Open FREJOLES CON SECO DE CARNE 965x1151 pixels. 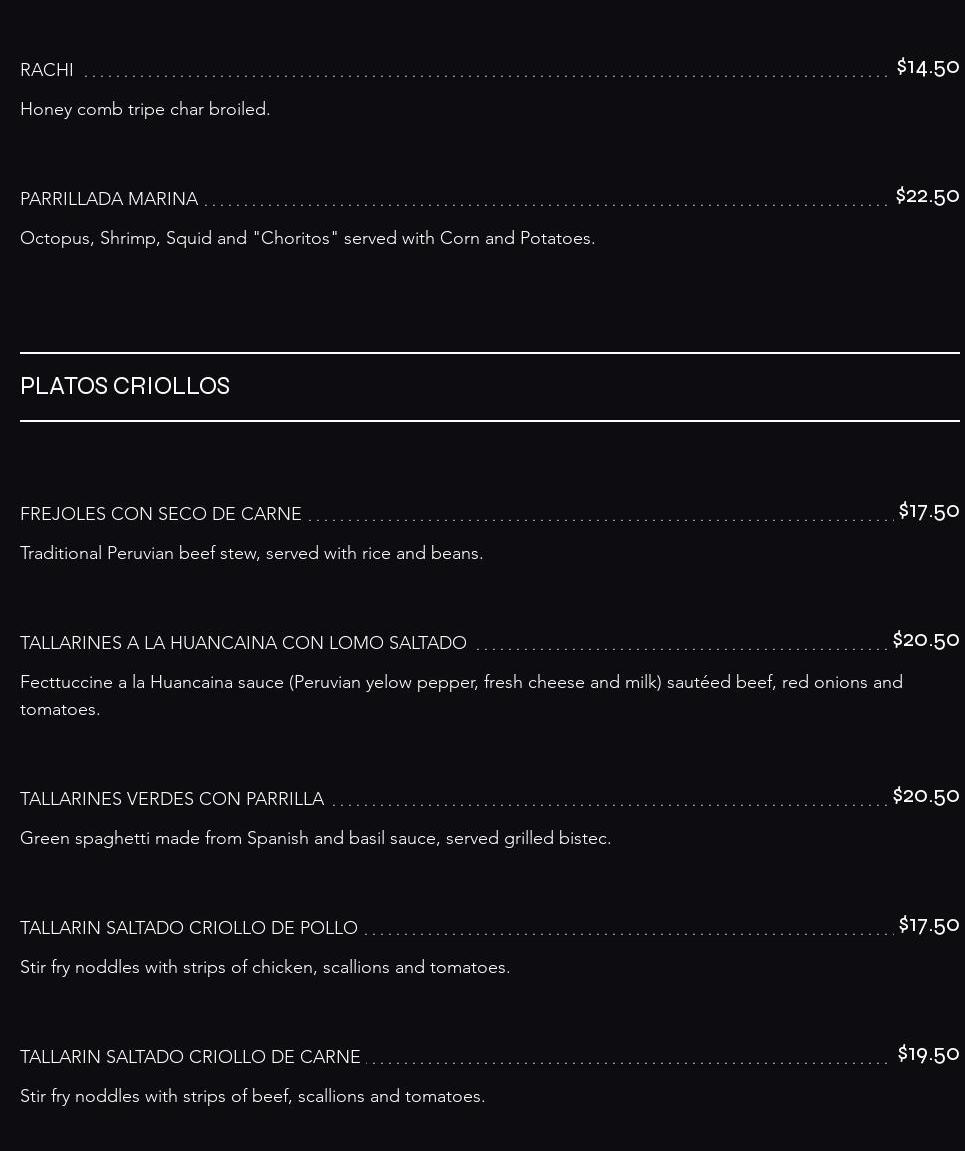click(161, 514)
